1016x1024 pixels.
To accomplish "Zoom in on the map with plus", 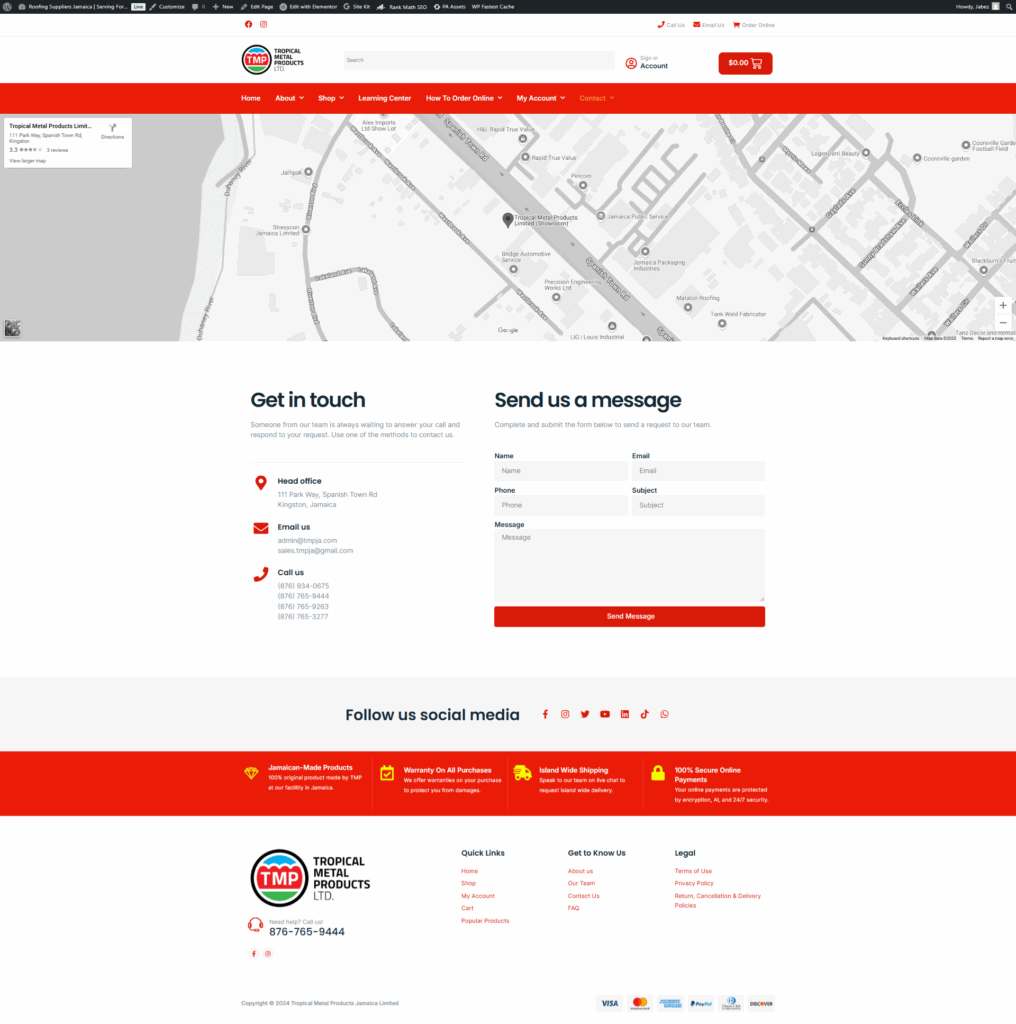I will click(x=1003, y=306).
